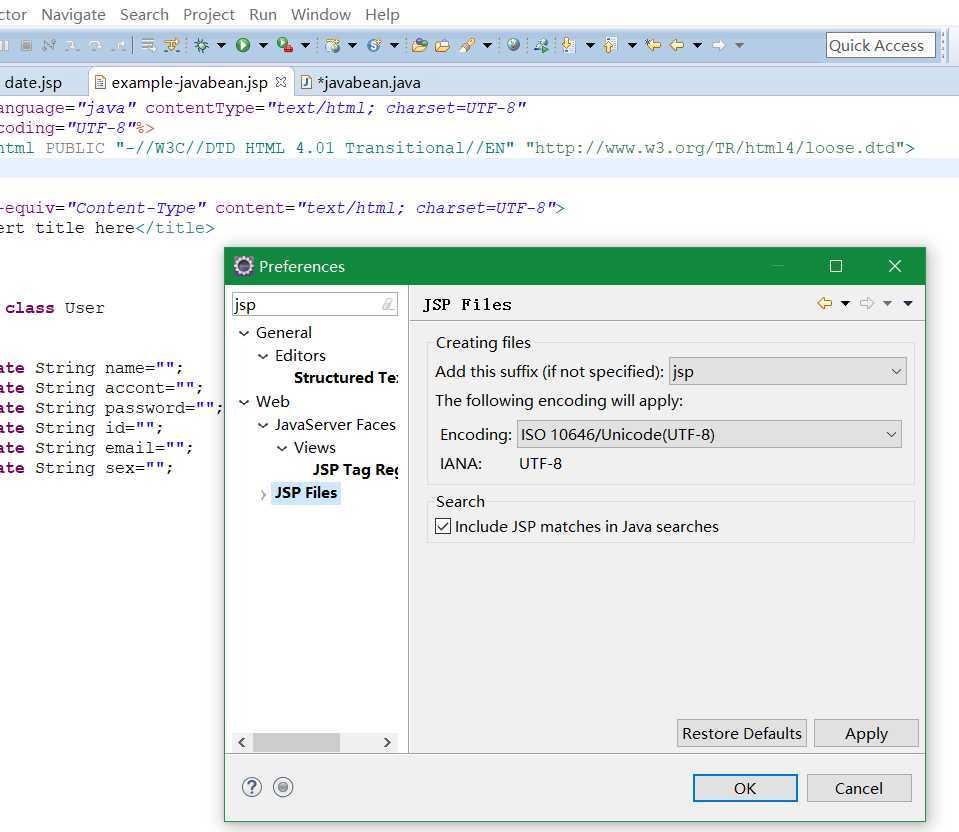This screenshot has width=959, height=832.
Task: Open the Run menu
Action: click(x=263, y=14)
